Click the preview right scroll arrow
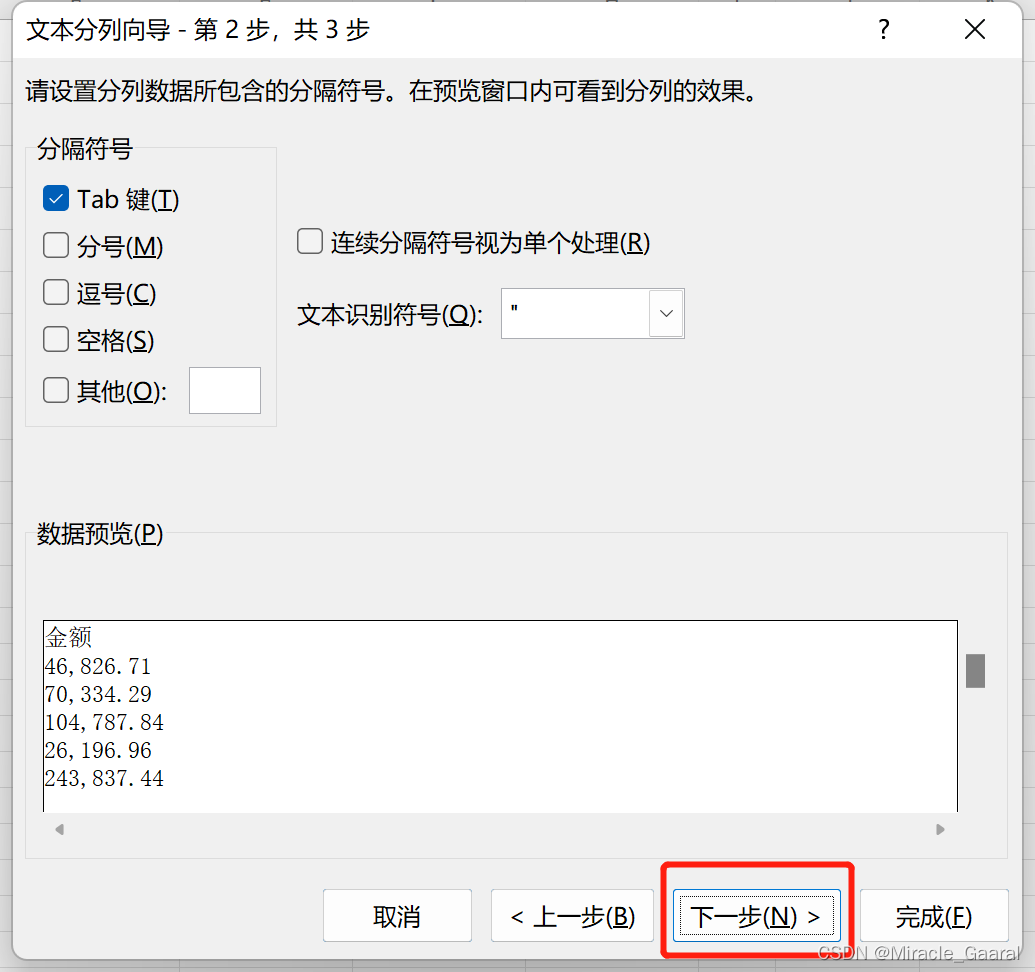1035x972 pixels. [x=940, y=829]
